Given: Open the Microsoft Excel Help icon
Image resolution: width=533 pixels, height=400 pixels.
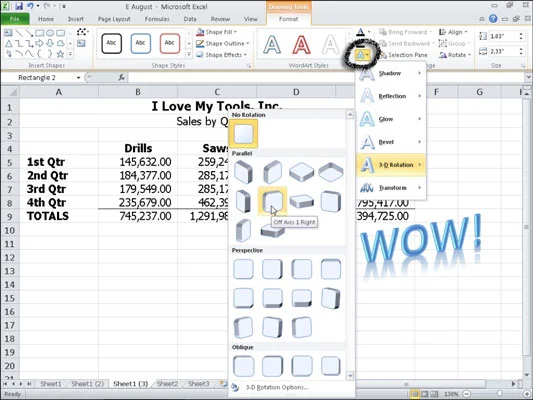Looking at the screenshot, I should pyautogui.click(x=493, y=19).
